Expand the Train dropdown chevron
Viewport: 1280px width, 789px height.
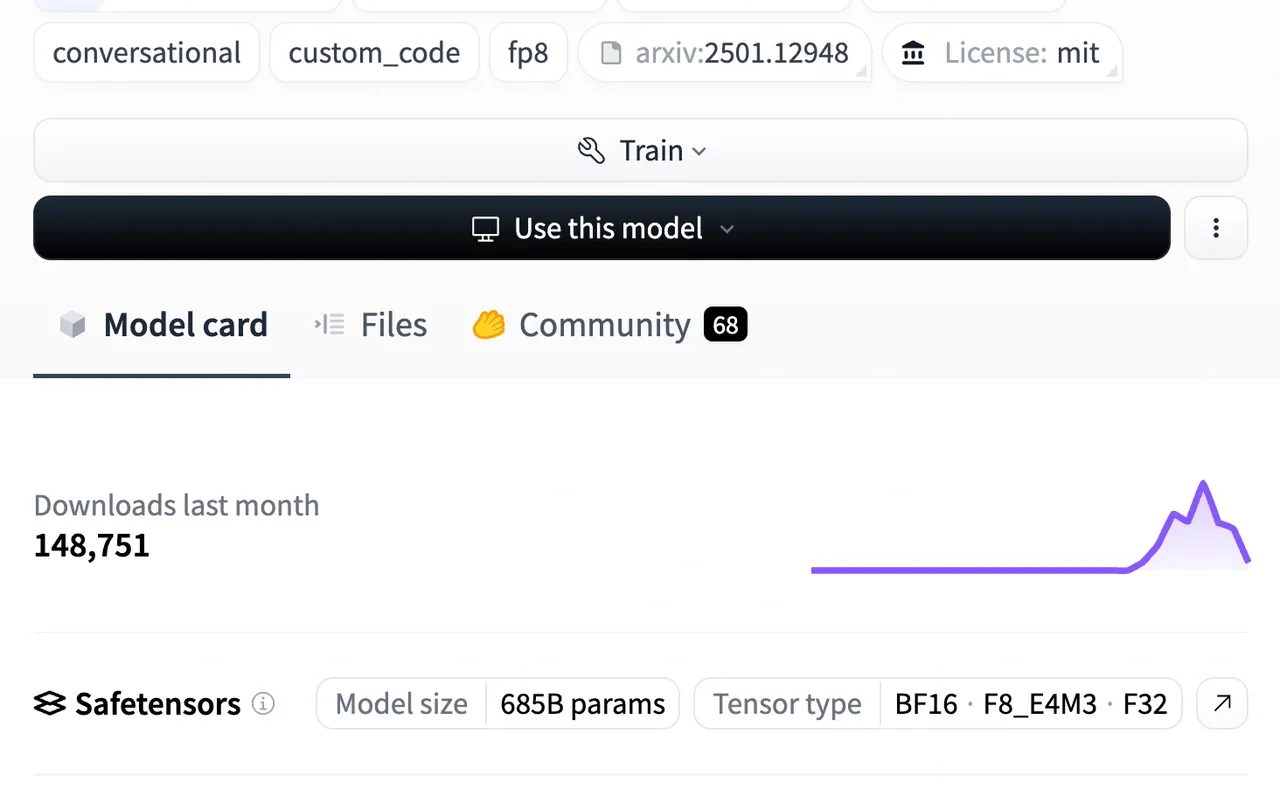point(700,151)
